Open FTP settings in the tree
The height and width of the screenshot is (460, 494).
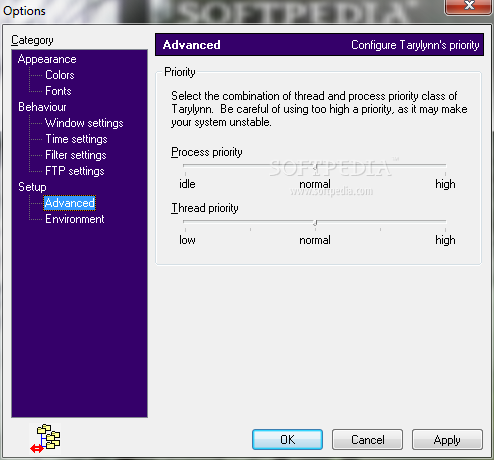point(75,171)
